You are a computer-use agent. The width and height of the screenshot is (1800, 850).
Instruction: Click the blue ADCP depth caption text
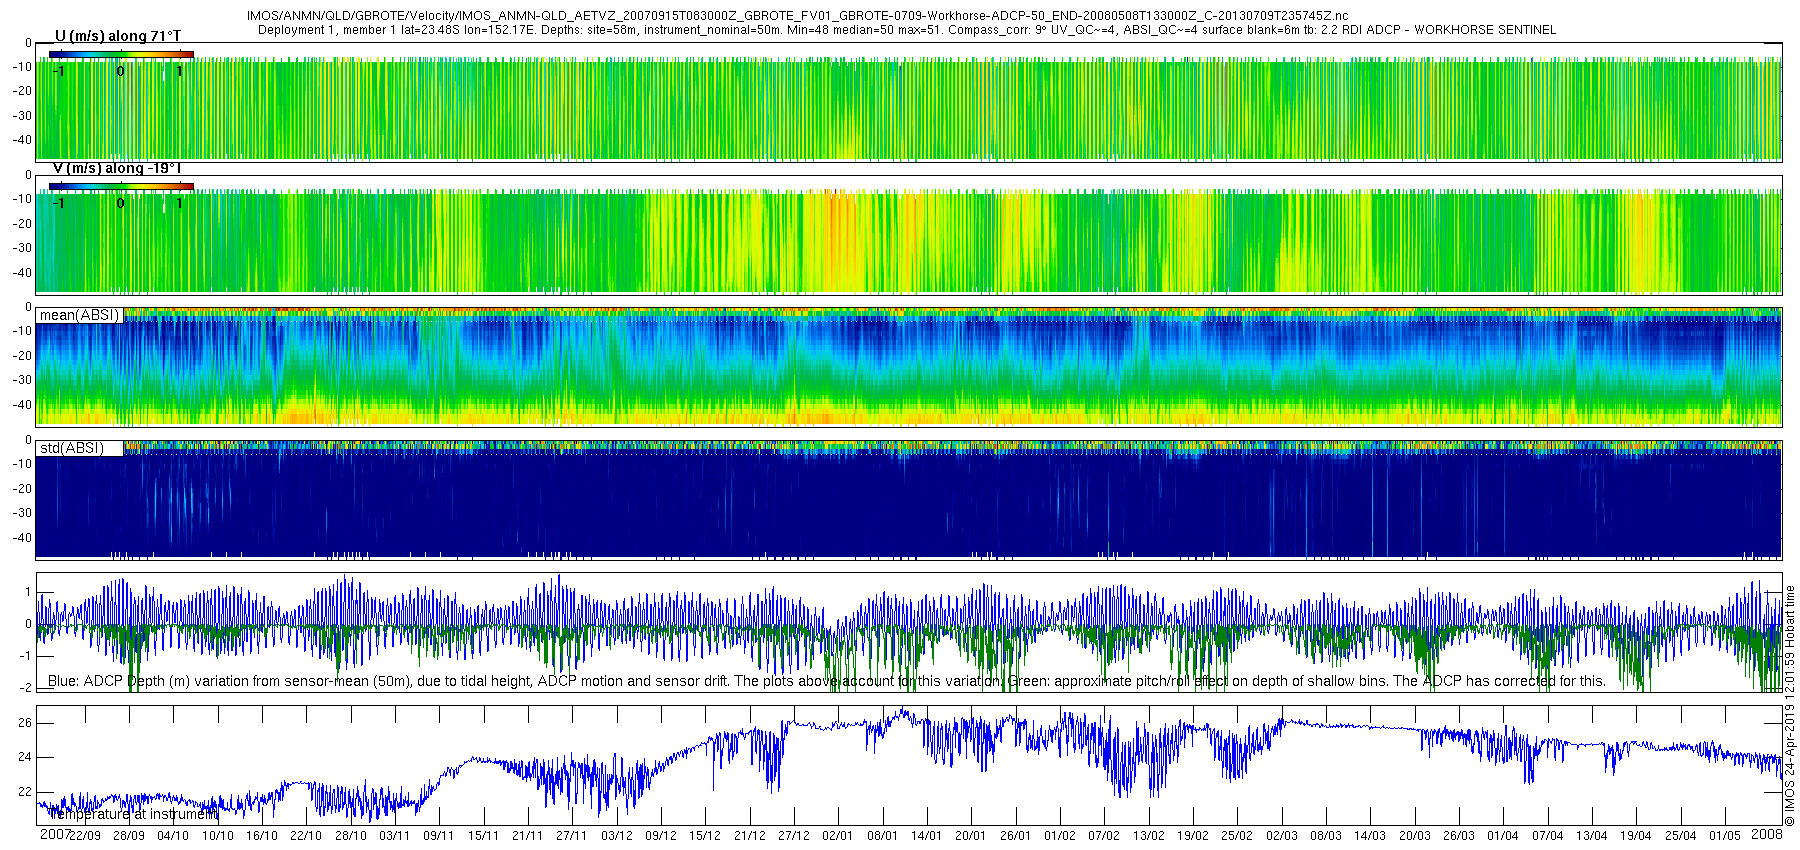tap(826, 681)
